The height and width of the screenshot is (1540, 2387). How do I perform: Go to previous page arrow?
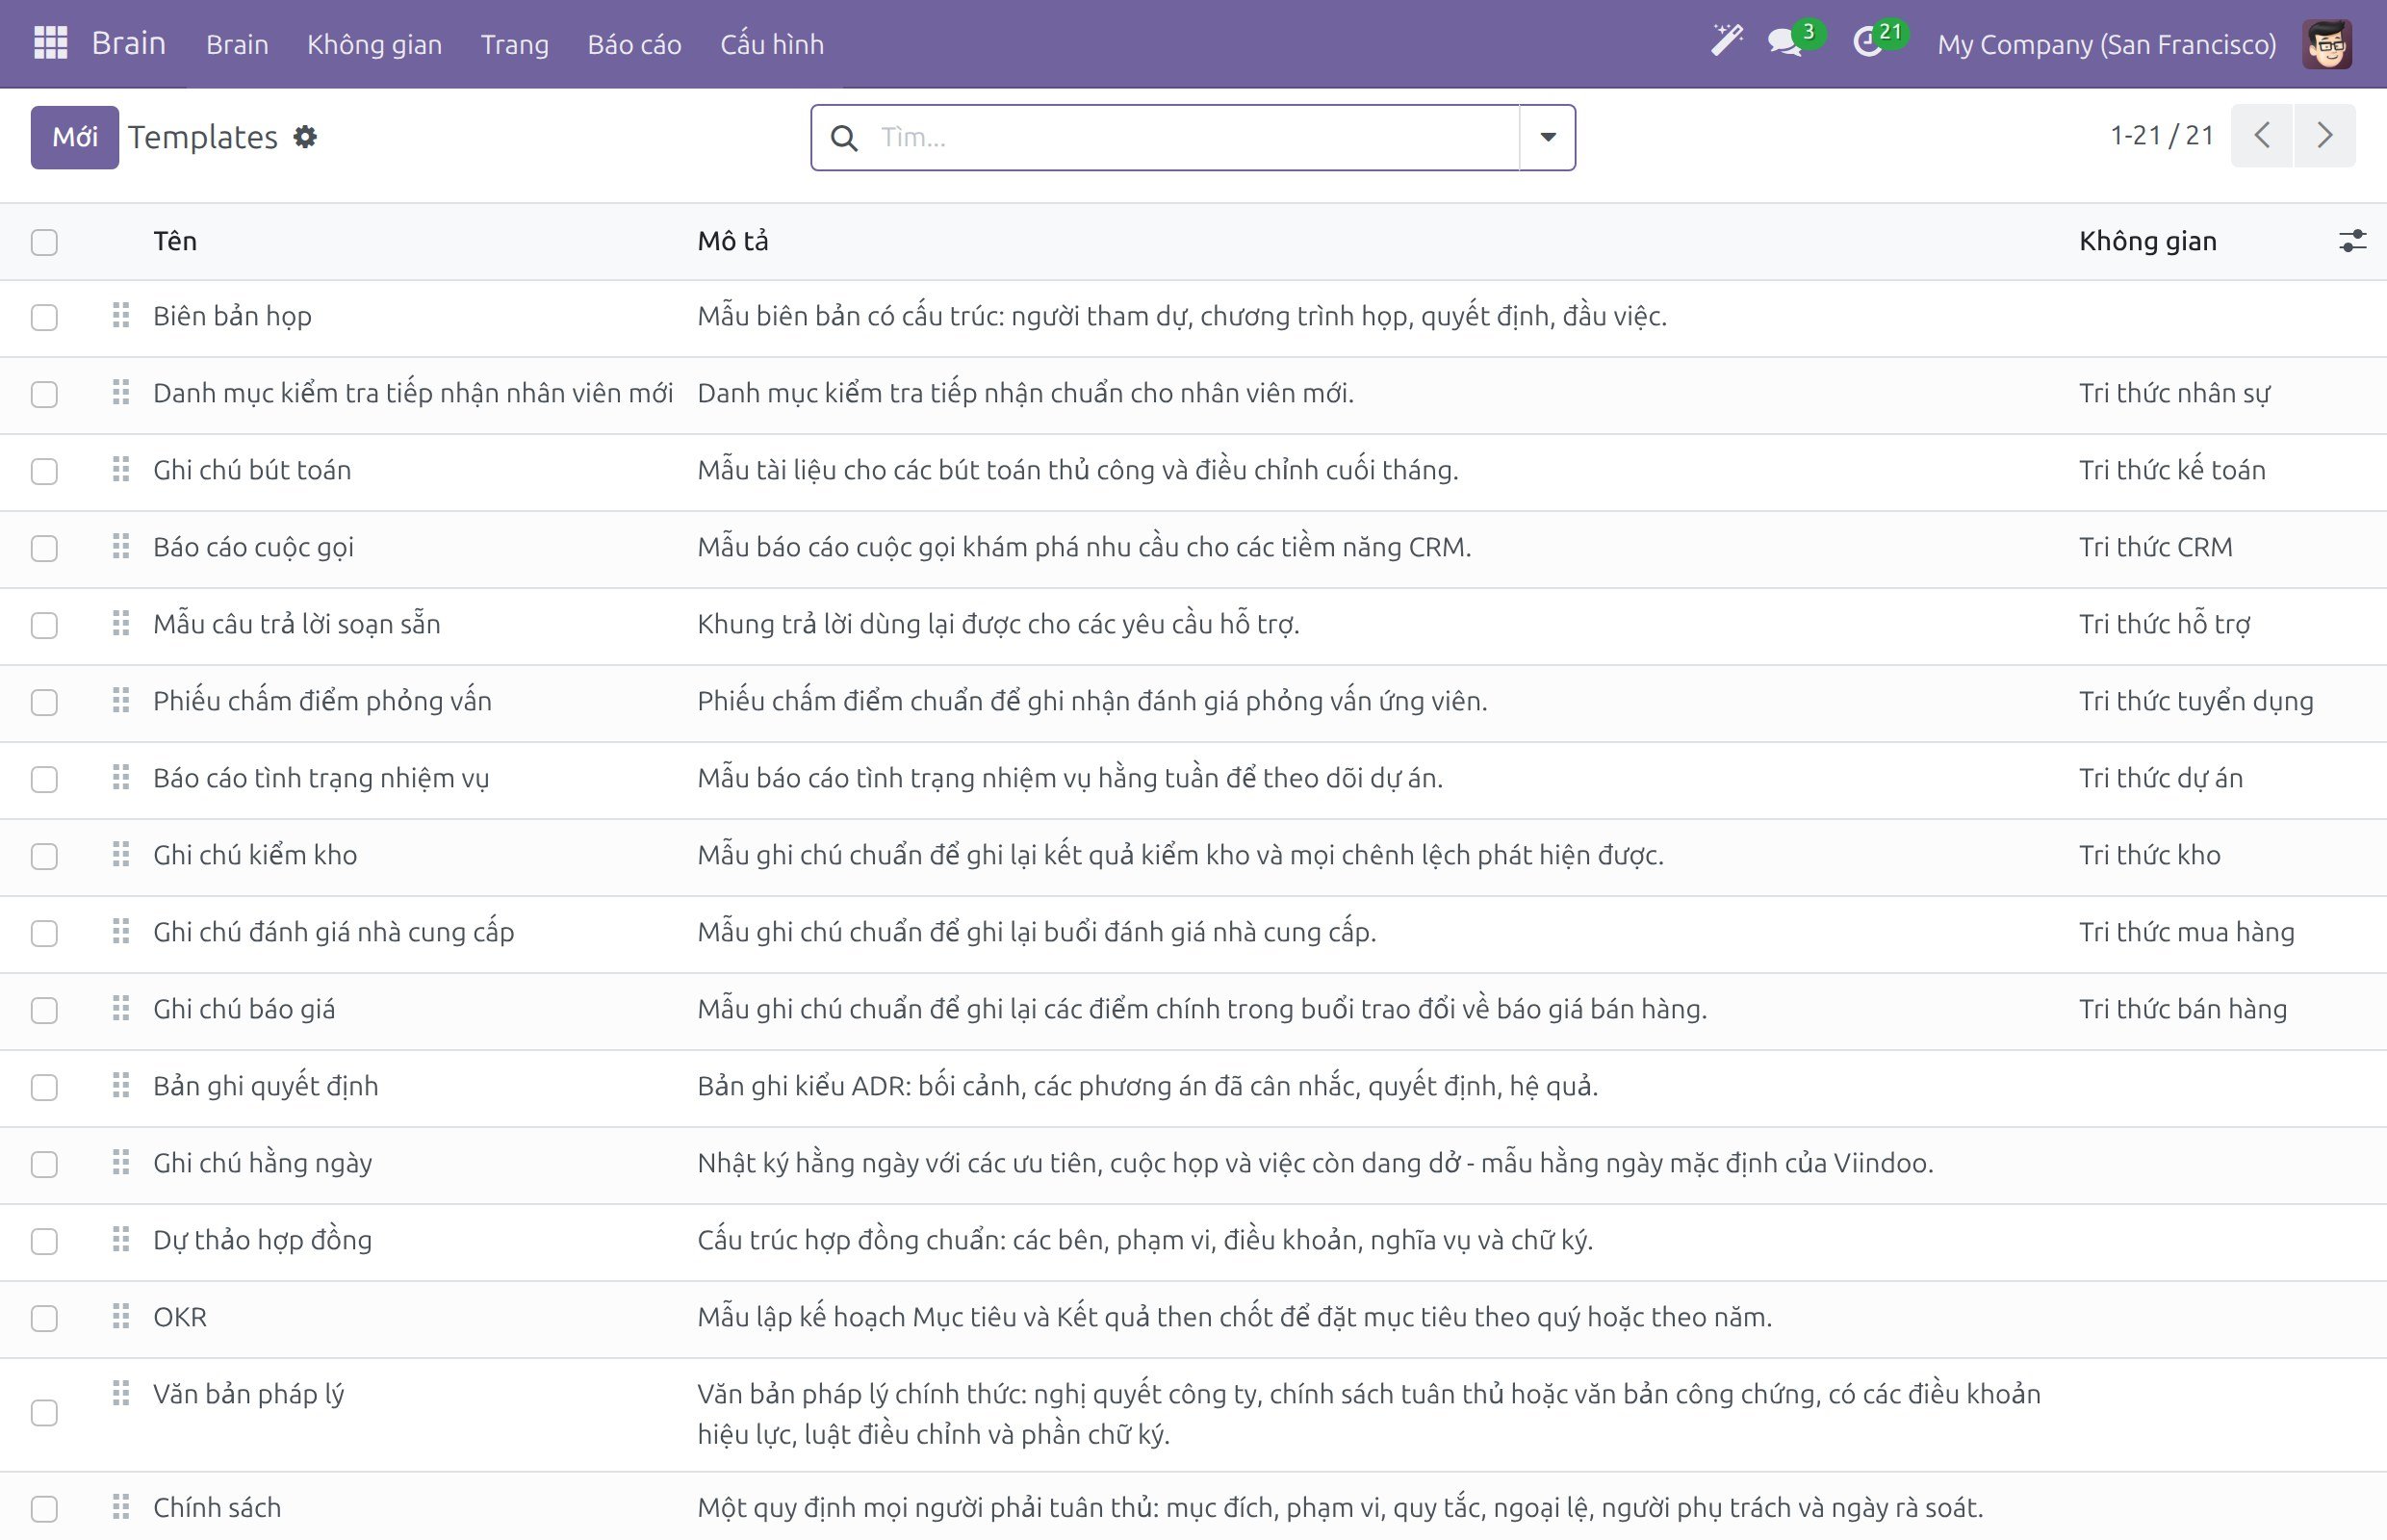(2262, 135)
